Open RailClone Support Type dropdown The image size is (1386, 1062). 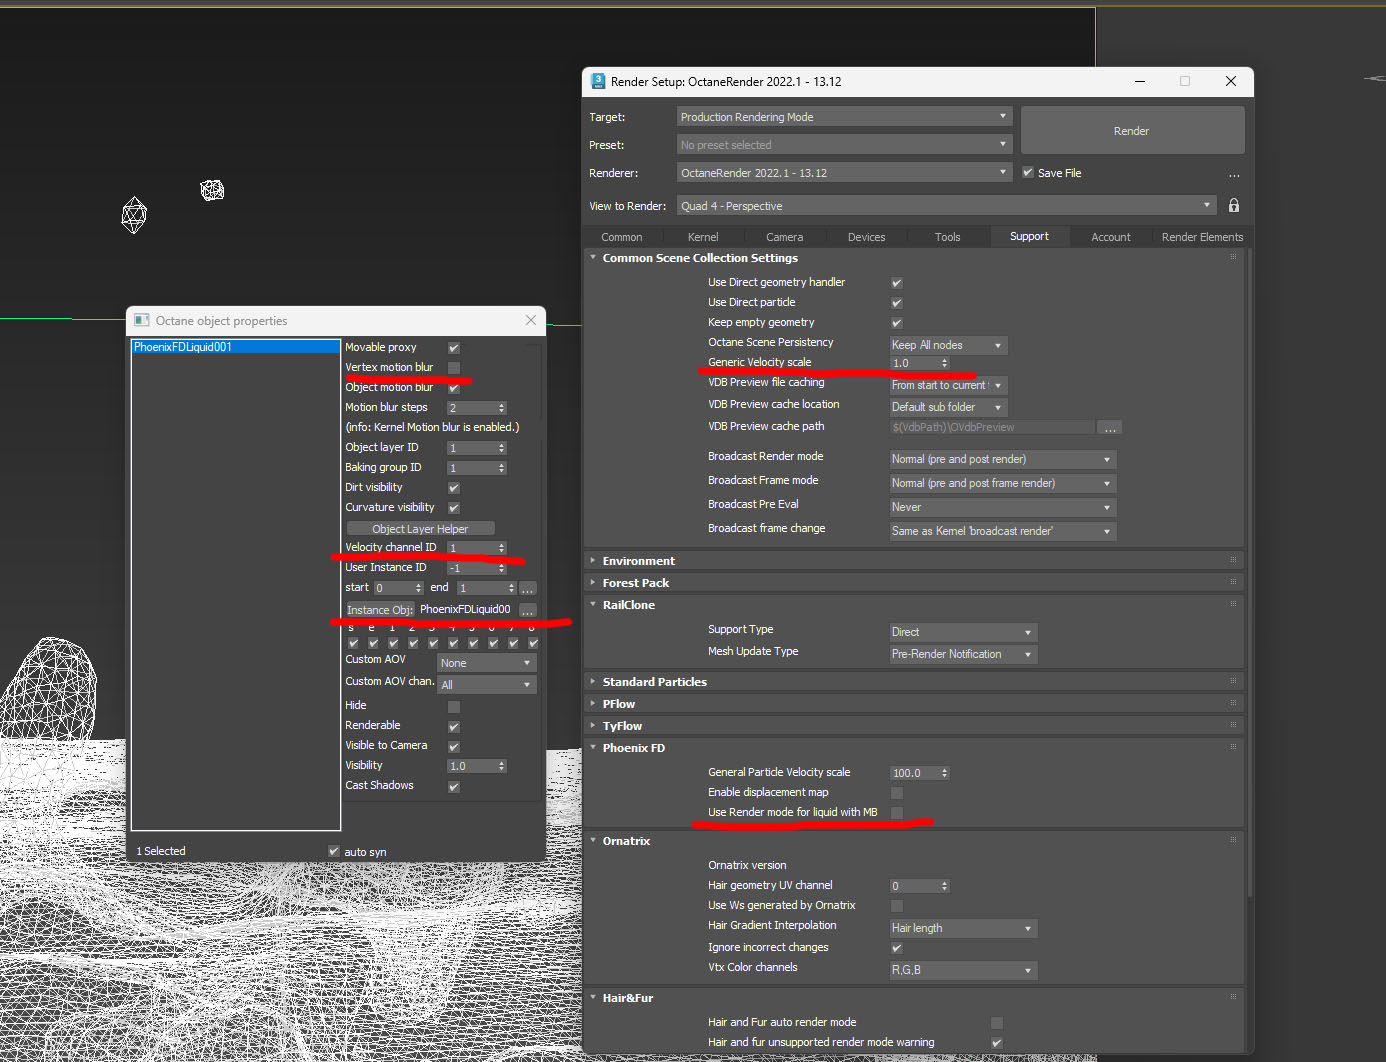point(963,632)
